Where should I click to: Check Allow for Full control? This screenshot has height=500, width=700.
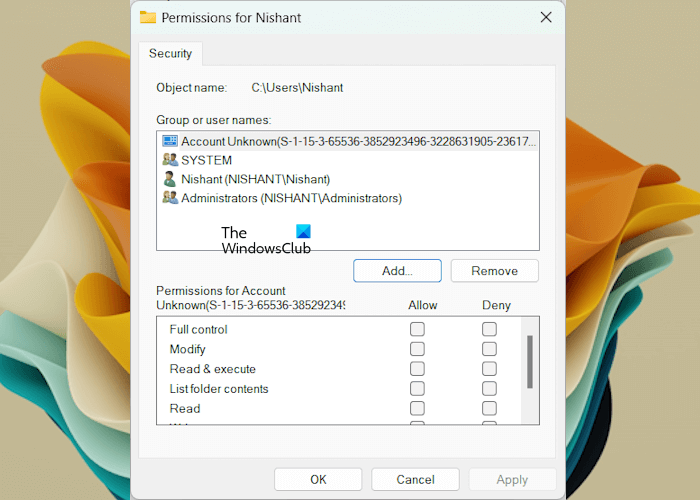417,329
